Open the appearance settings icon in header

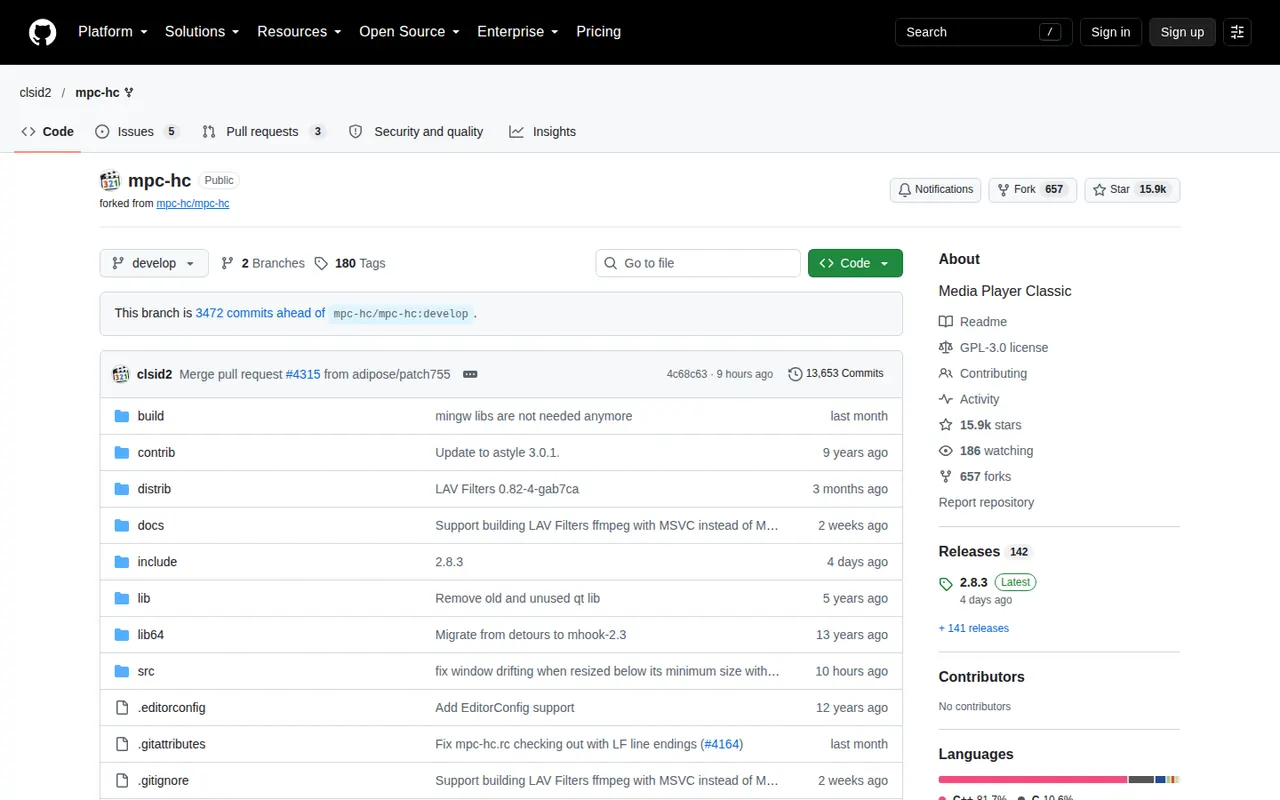pyautogui.click(x=1237, y=32)
